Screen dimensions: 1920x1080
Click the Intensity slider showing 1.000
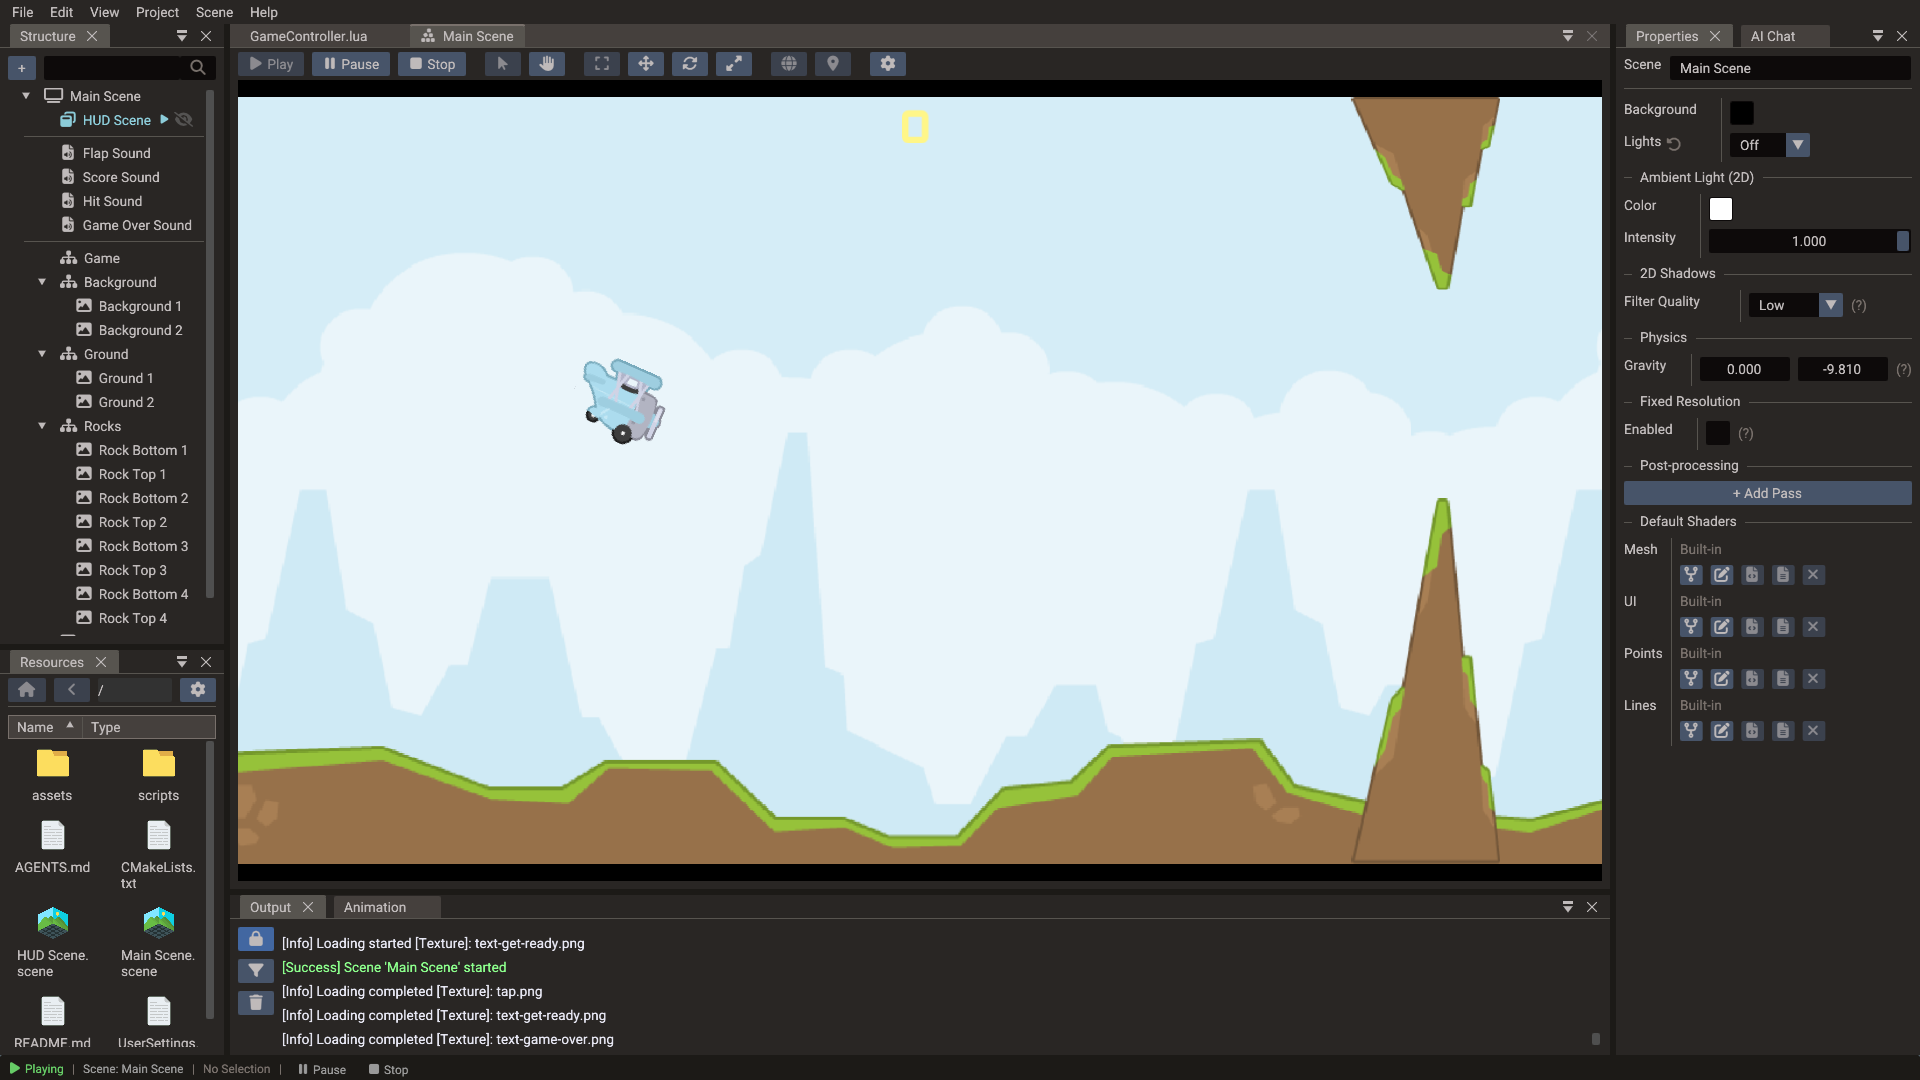tap(1809, 241)
